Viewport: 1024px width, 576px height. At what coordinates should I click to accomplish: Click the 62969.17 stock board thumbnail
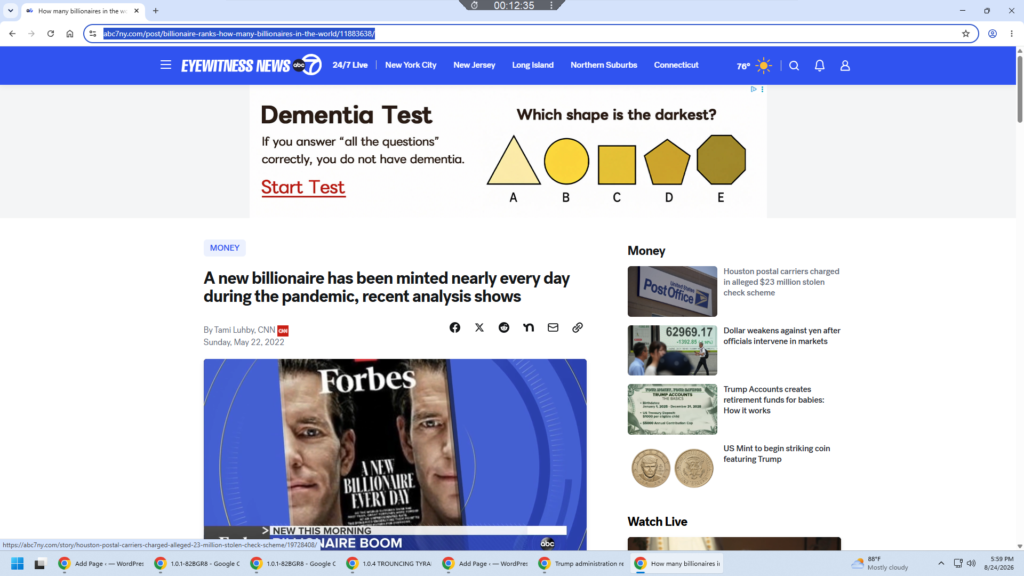(672, 350)
